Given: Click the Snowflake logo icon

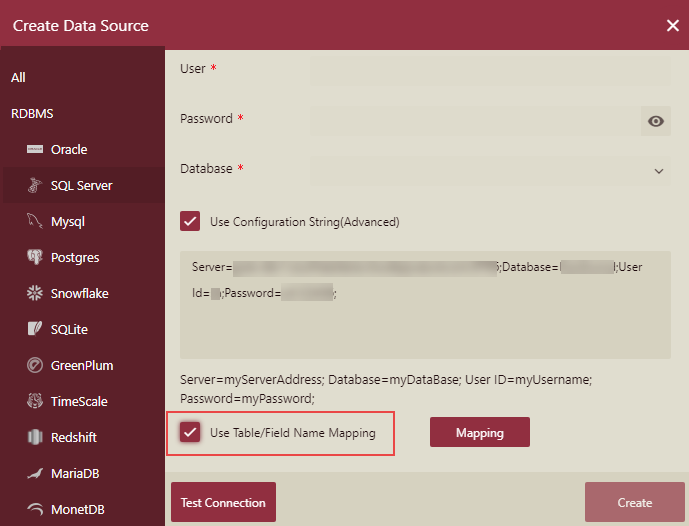Looking at the screenshot, I should coord(35,293).
